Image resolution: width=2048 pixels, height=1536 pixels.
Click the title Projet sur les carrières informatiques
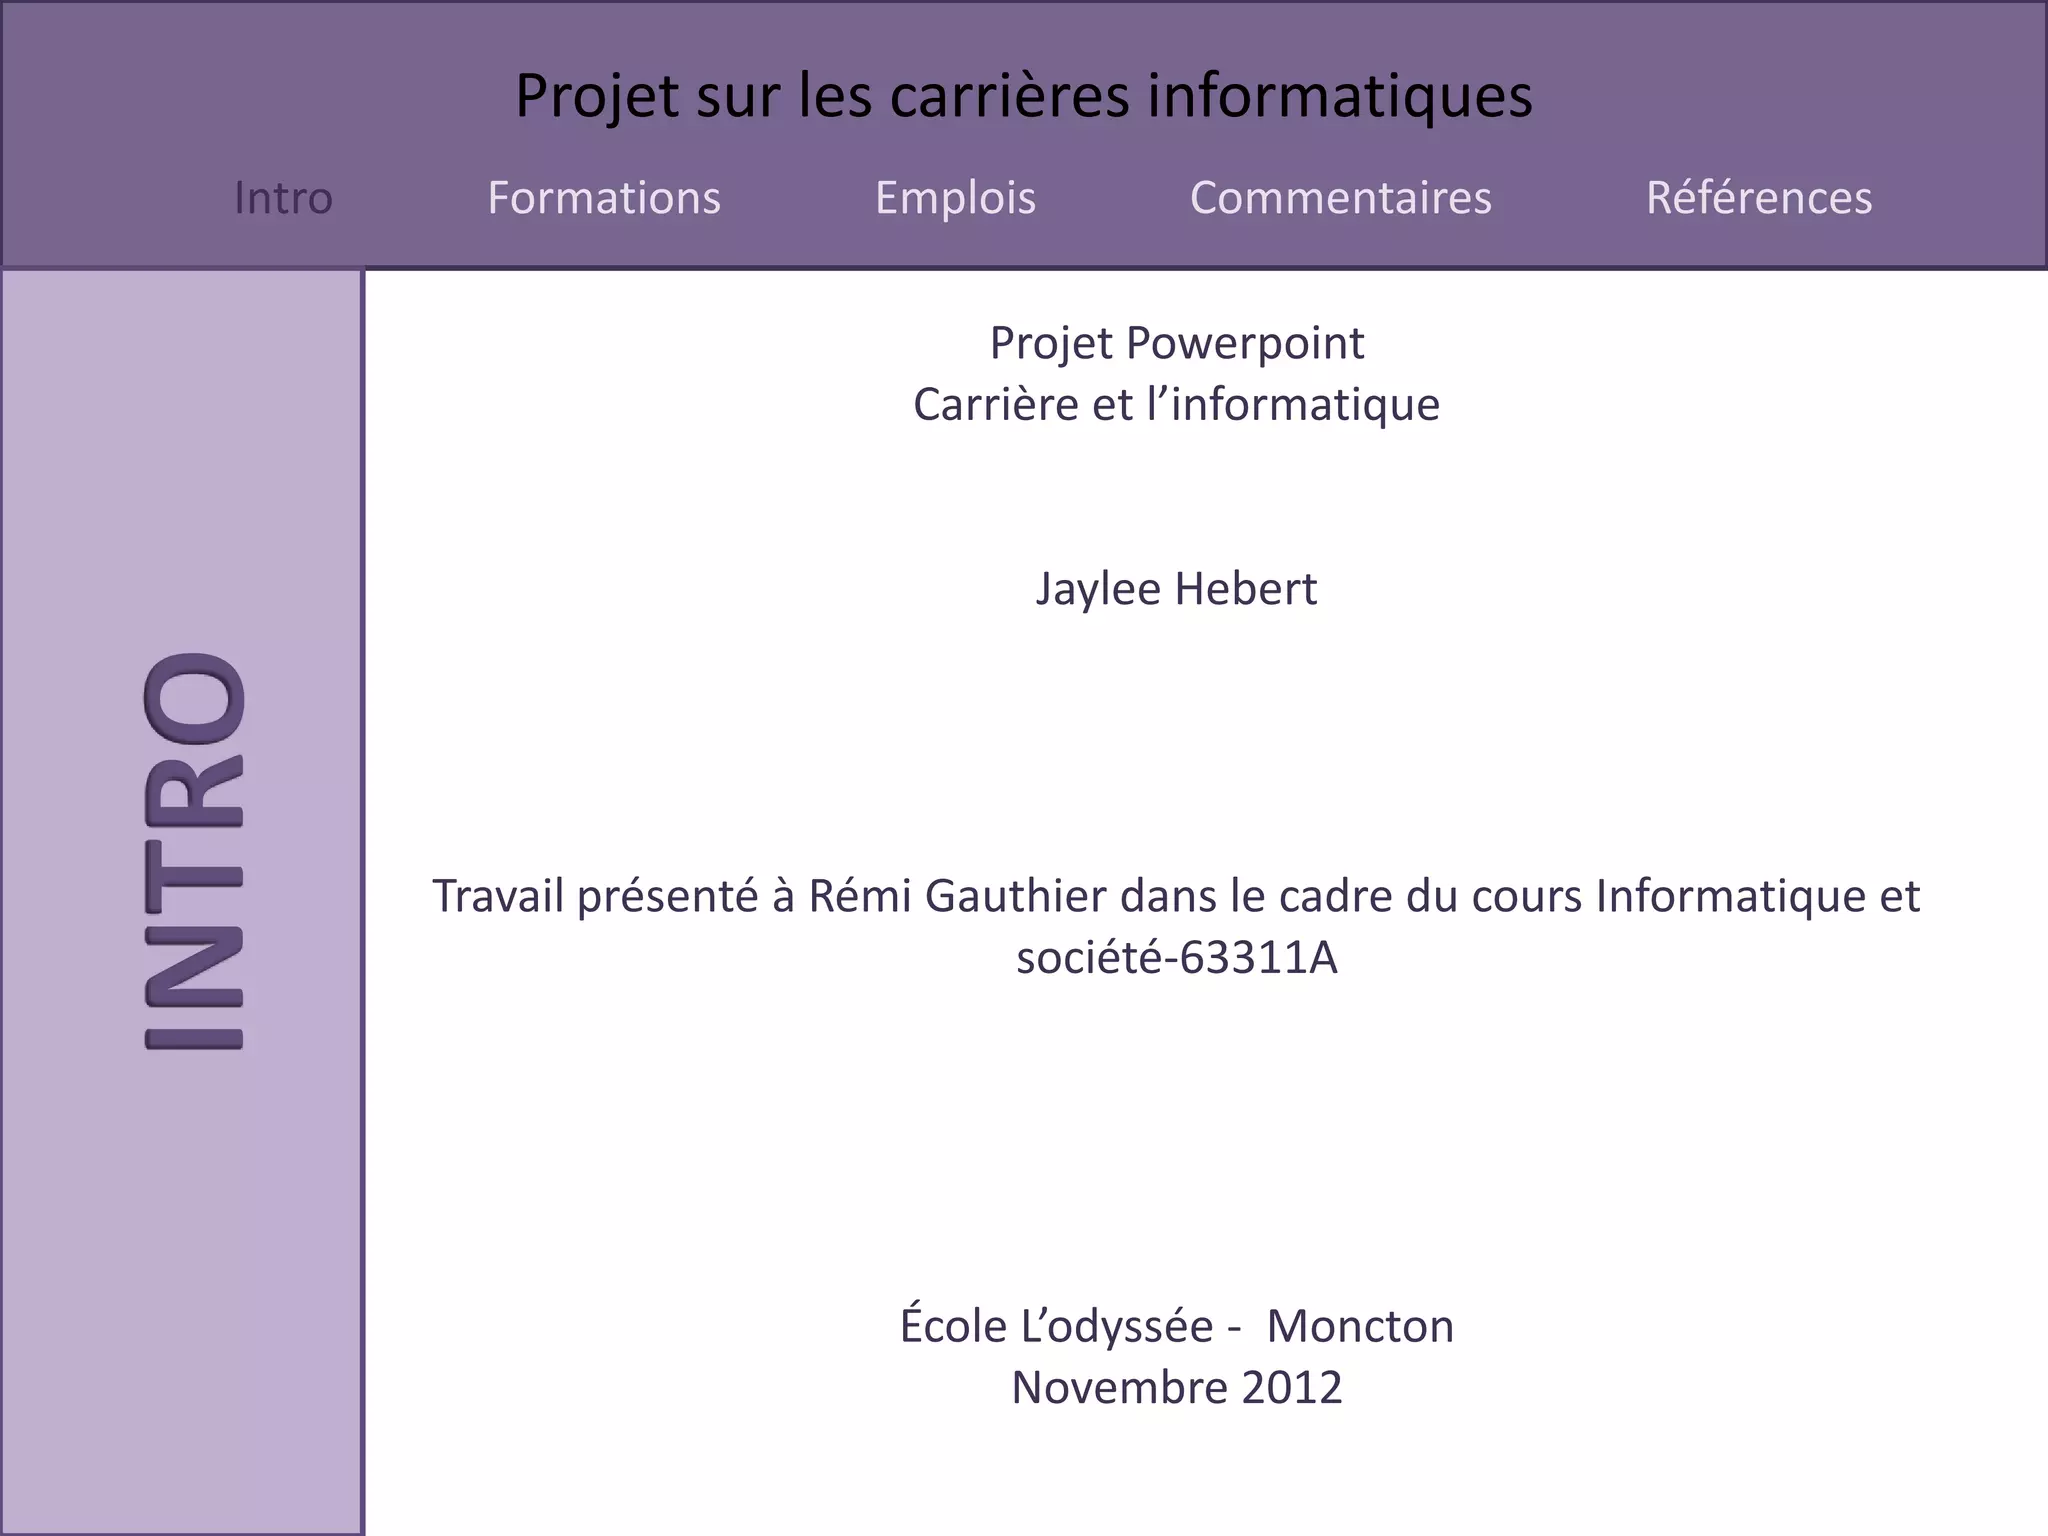[1023, 96]
